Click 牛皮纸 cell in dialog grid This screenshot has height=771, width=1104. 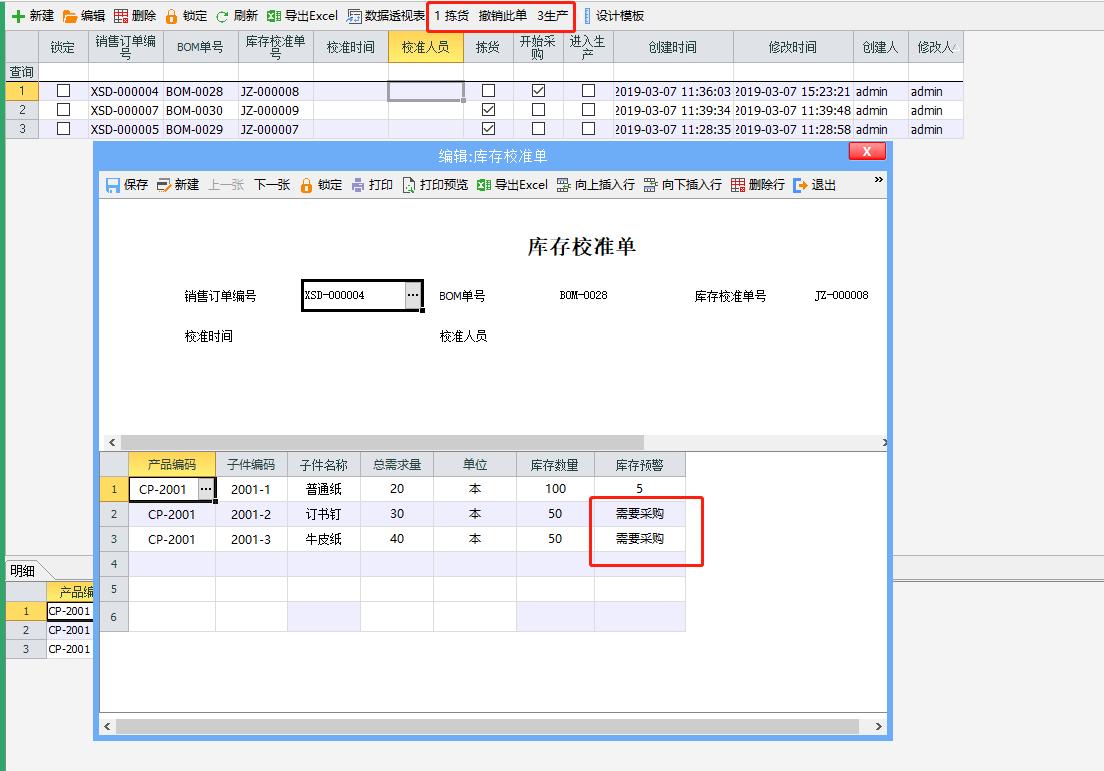pos(324,539)
